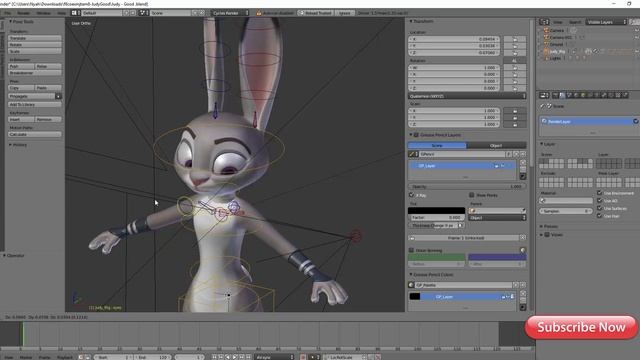Viewport: 640px width, 360px height.
Task: Lock Rotation W with the lock icon
Action: 515,68
